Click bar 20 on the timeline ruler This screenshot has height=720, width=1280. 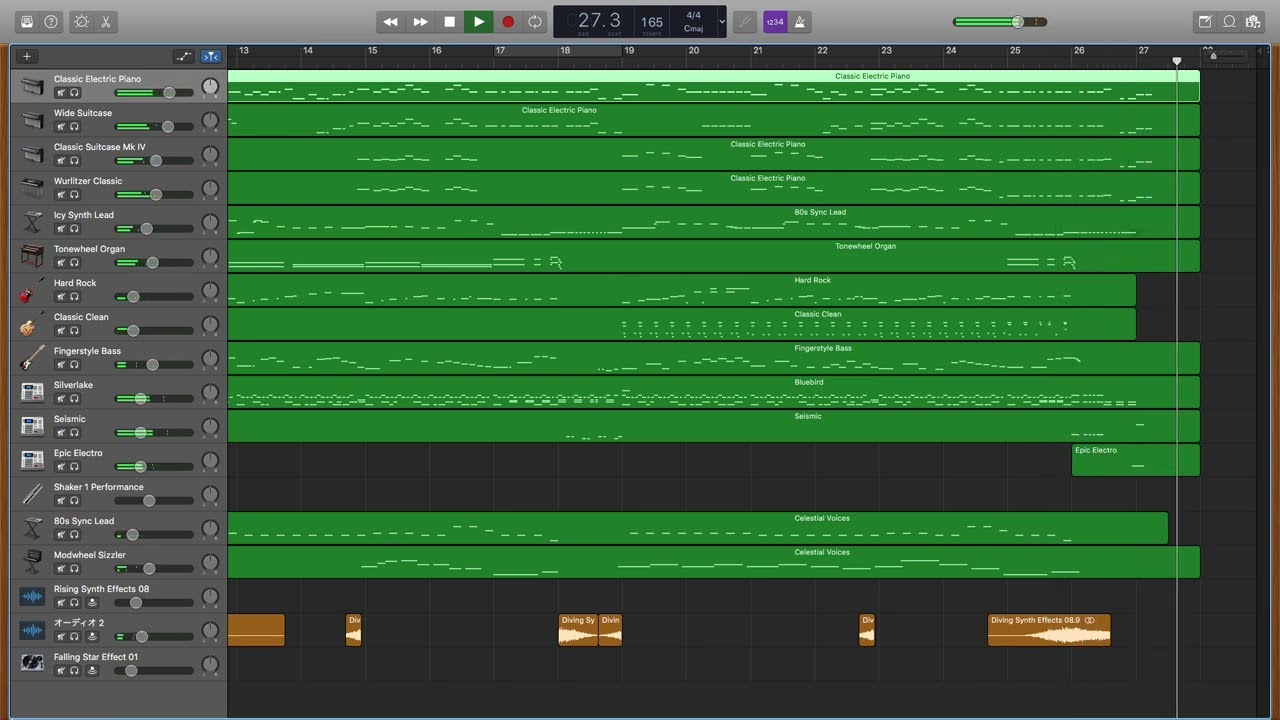pyautogui.click(x=694, y=50)
